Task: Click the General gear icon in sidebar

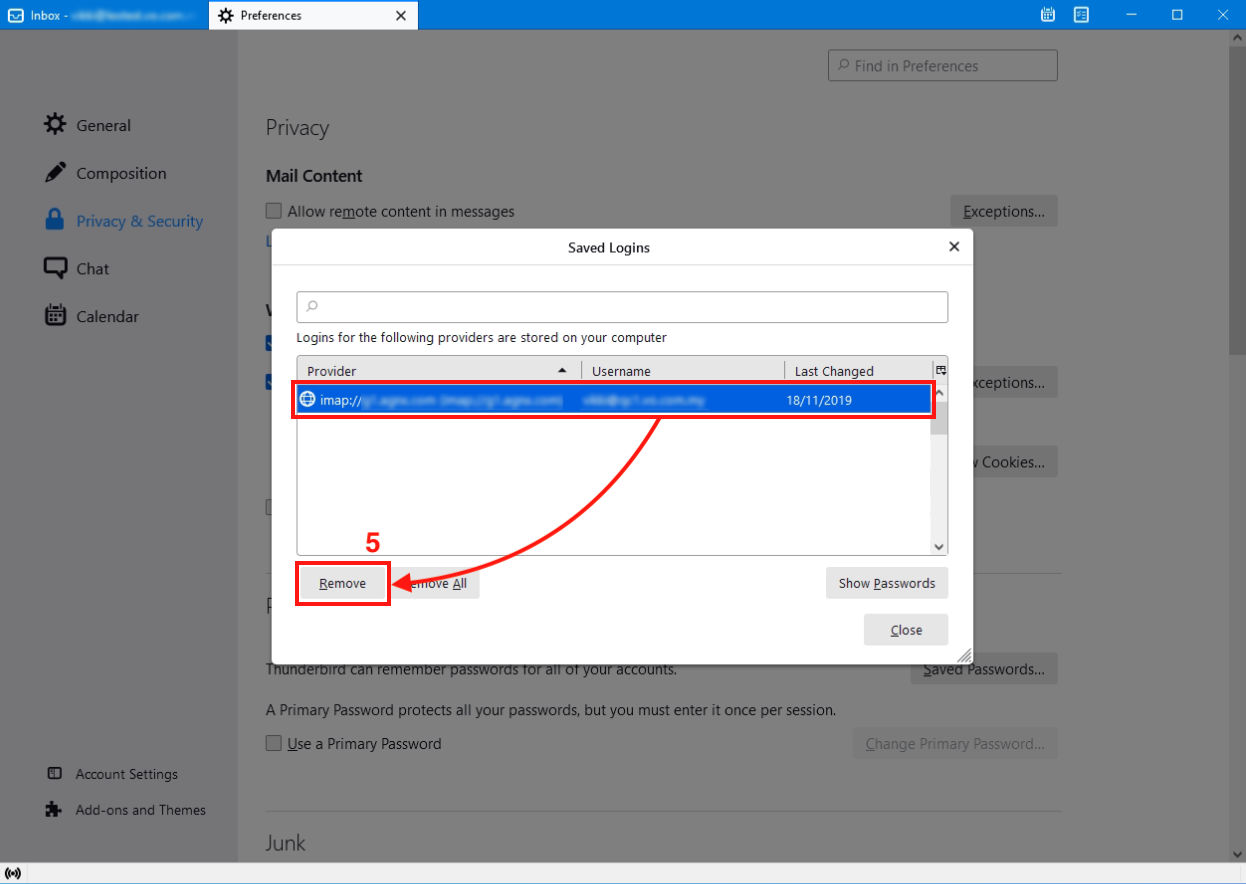Action: [55, 125]
